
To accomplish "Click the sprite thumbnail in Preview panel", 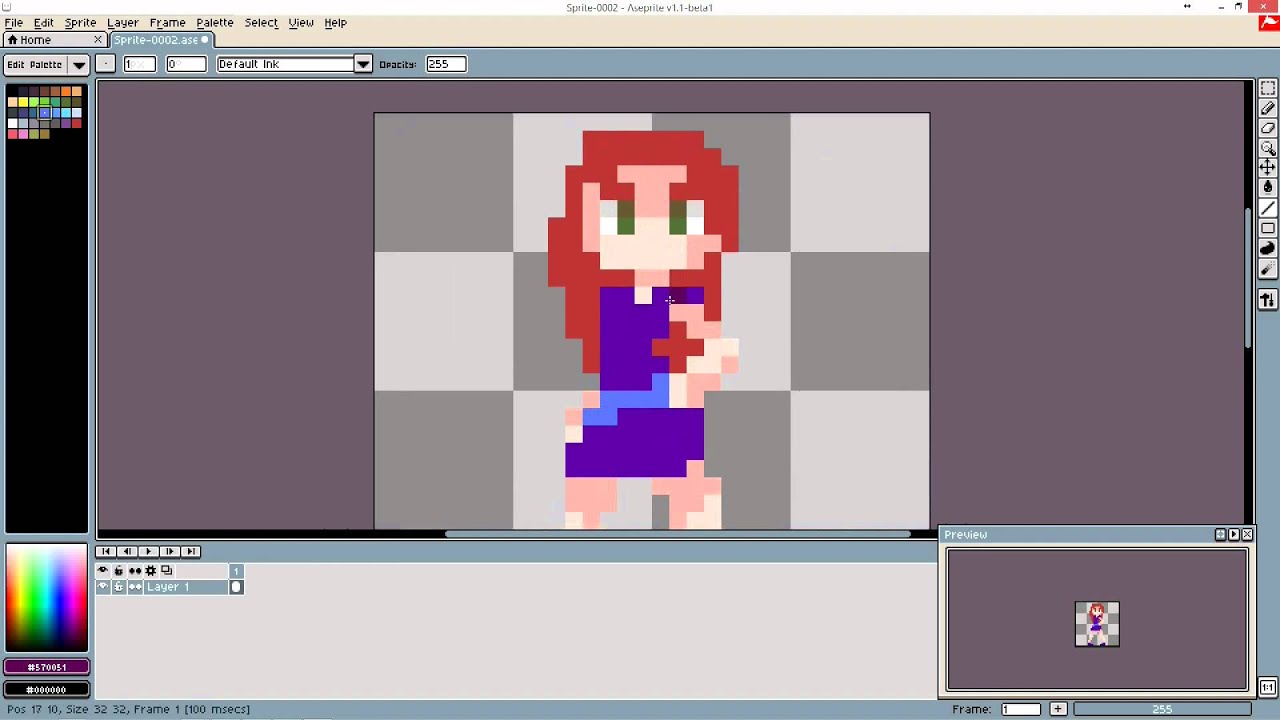I will pos(1097,624).
